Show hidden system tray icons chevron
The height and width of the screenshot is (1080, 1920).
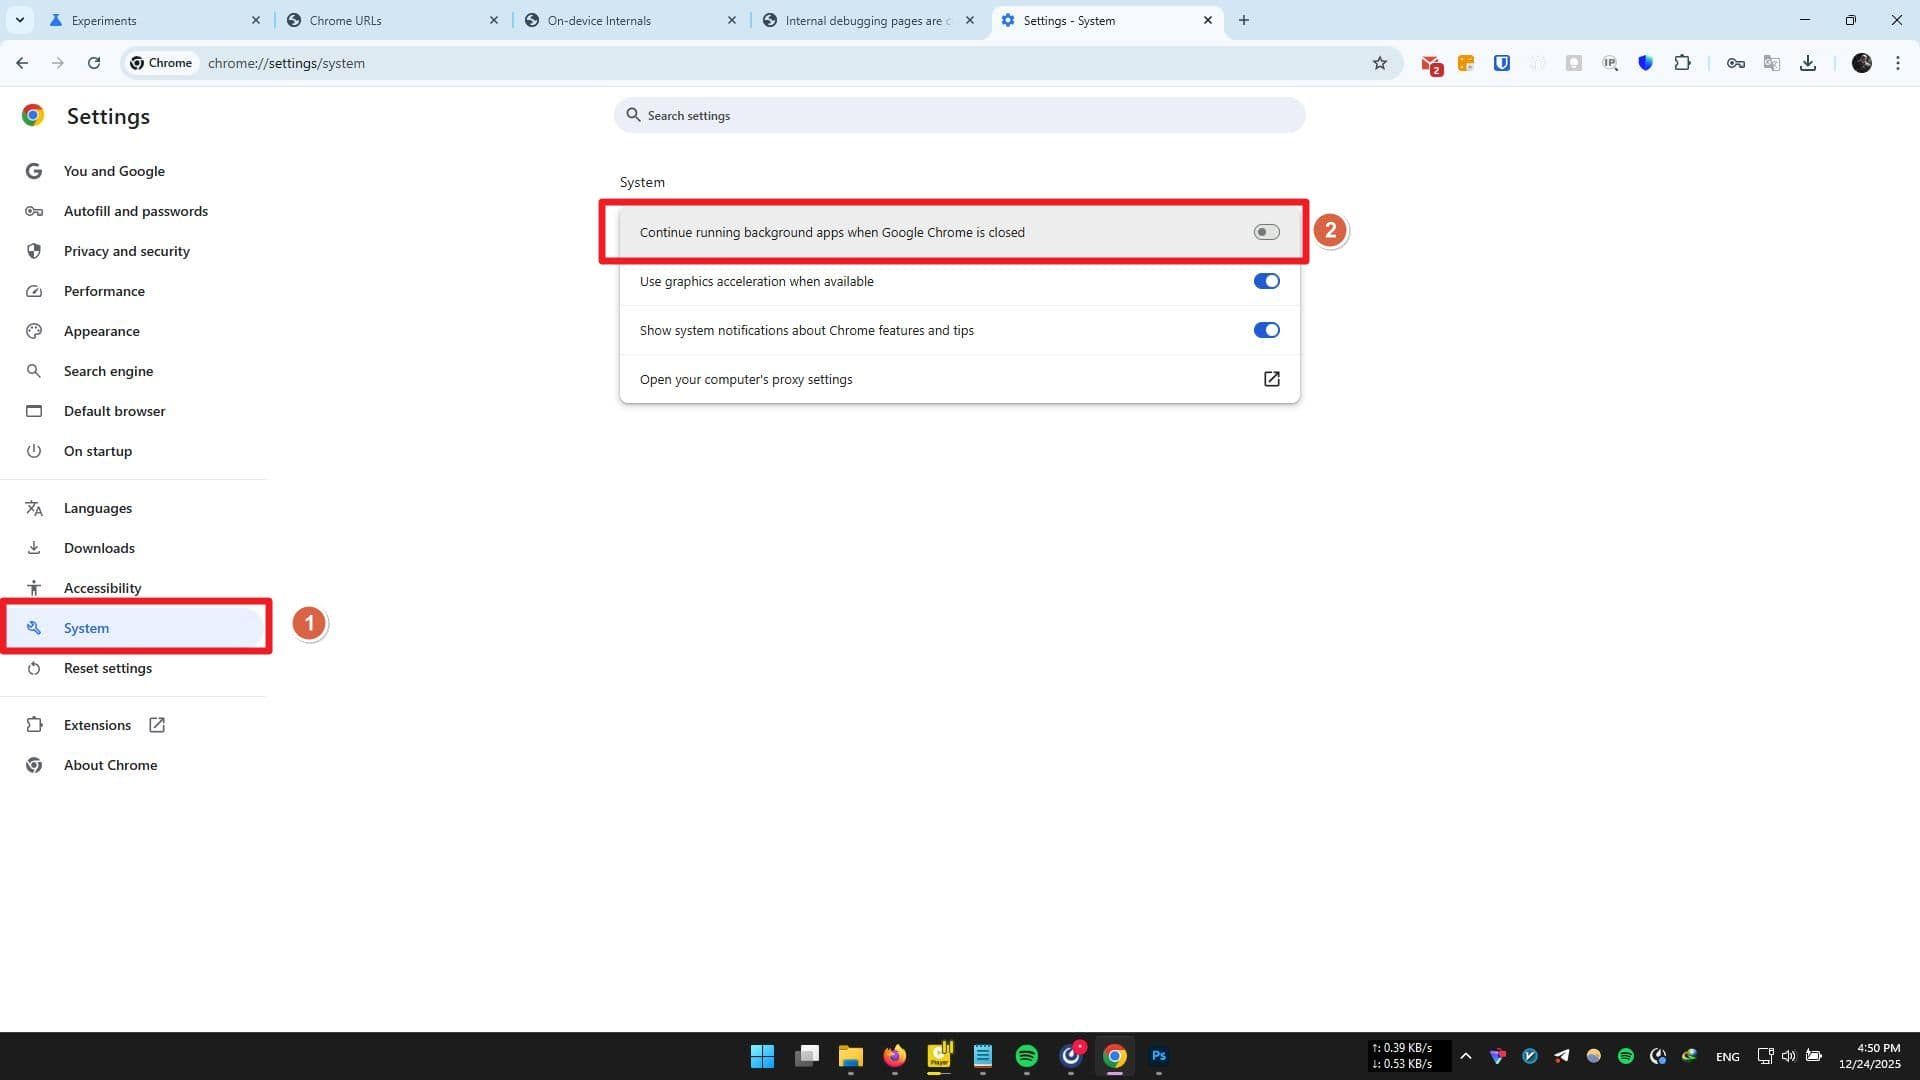pos(1466,1056)
